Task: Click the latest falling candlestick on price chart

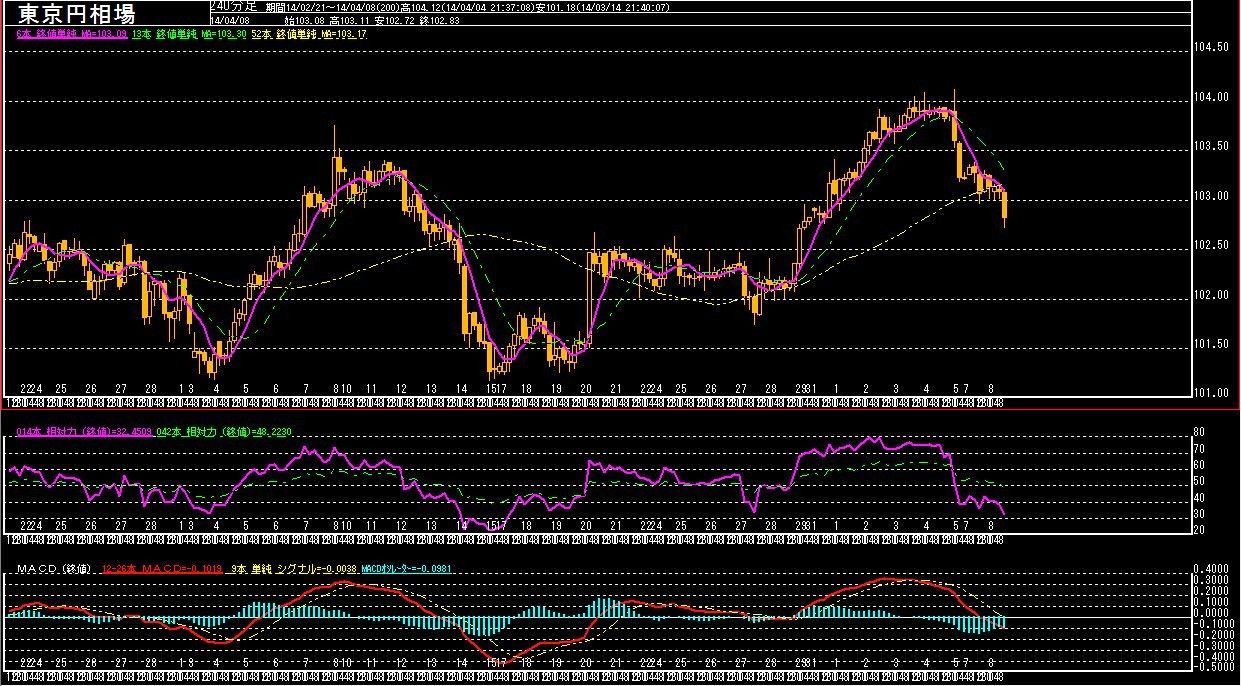Action: (x=1004, y=206)
